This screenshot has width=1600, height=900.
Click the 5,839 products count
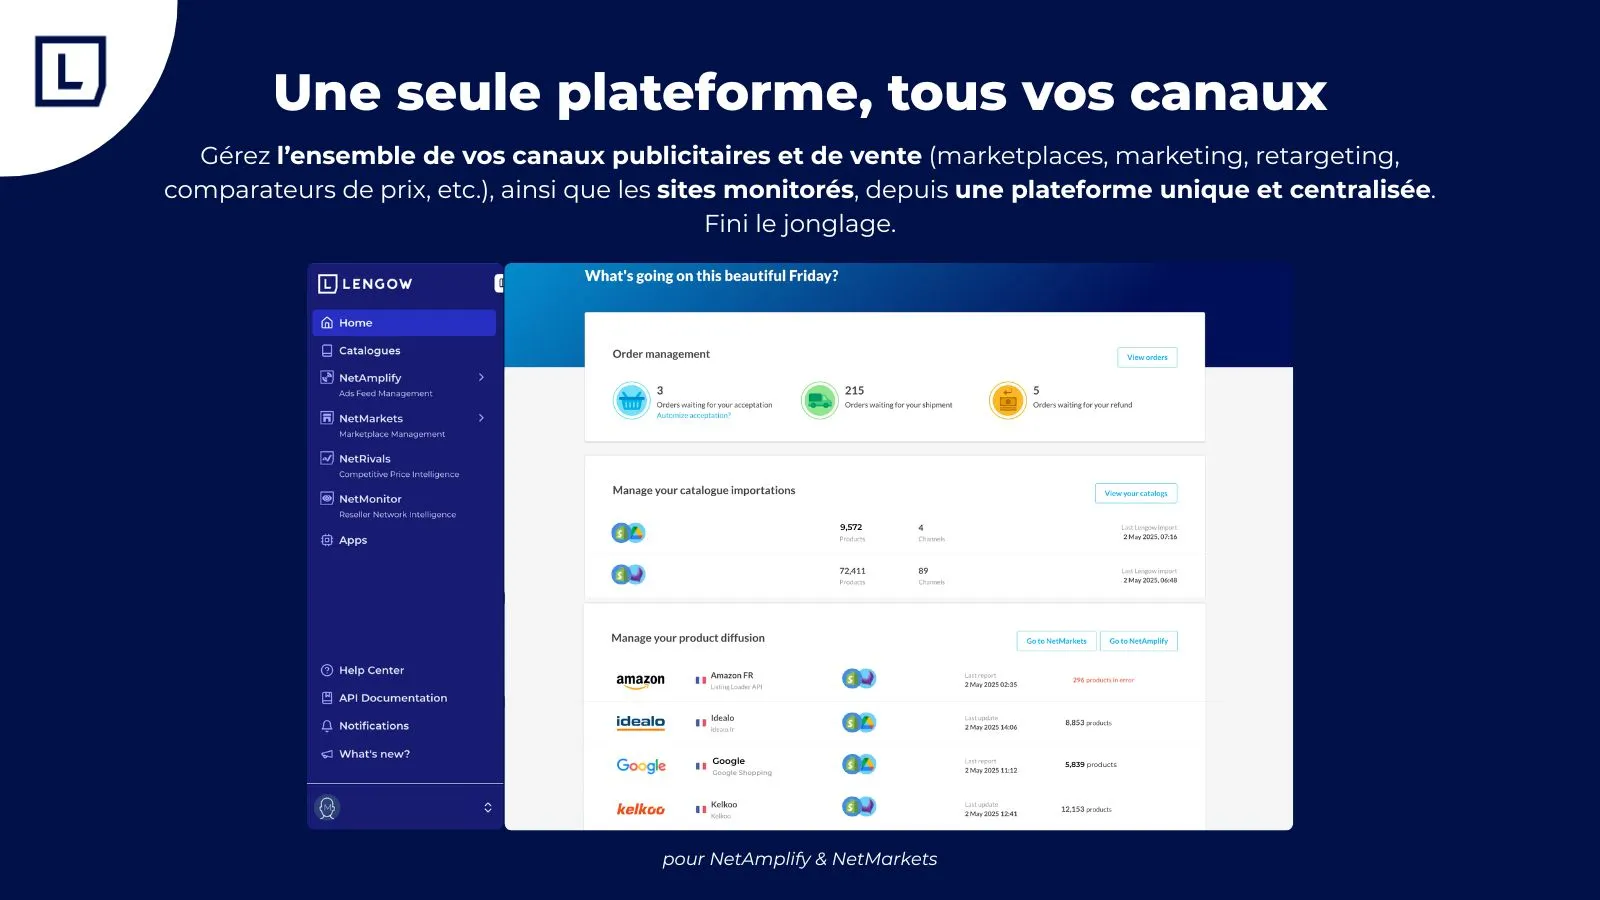pos(1091,765)
